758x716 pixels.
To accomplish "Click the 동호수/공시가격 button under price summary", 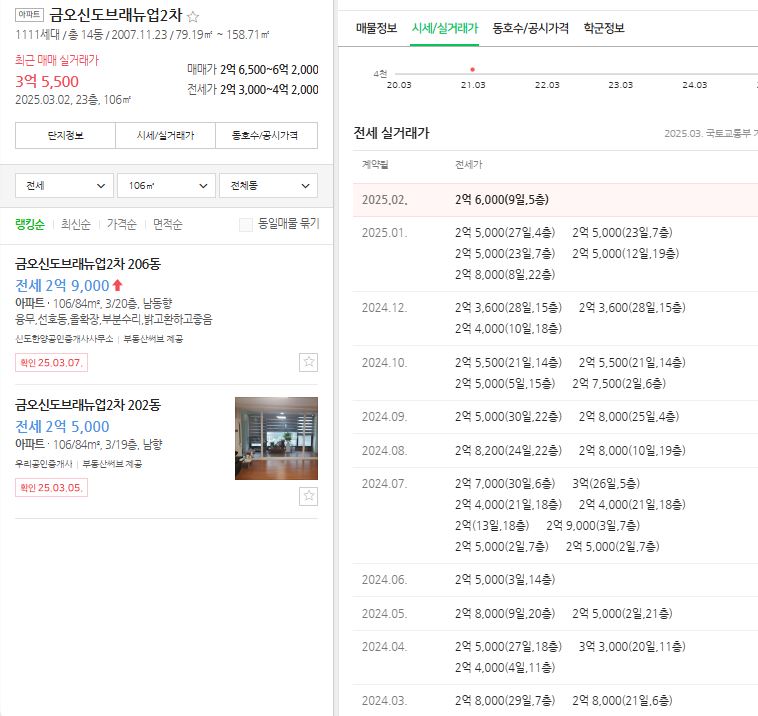I will (266, 135).
